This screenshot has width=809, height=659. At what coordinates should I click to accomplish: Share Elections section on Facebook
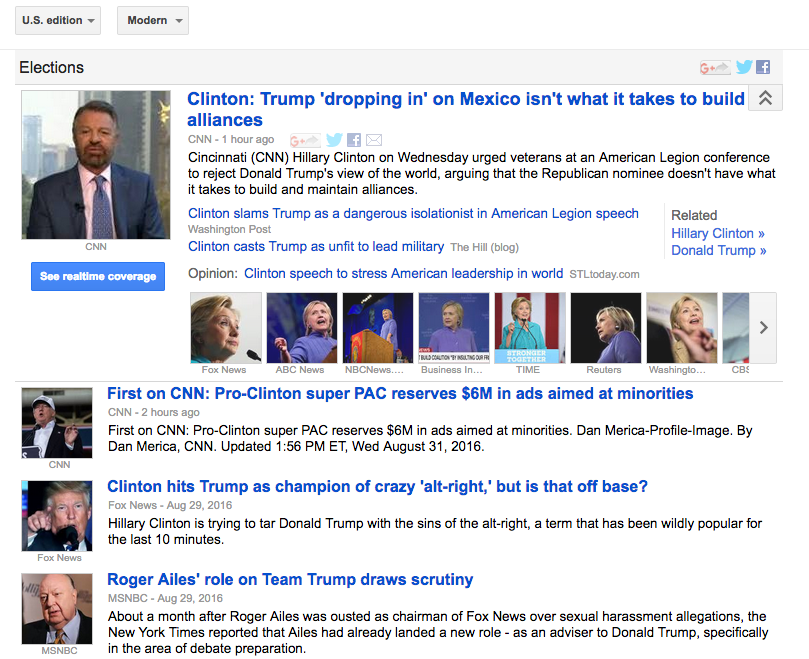763,67
